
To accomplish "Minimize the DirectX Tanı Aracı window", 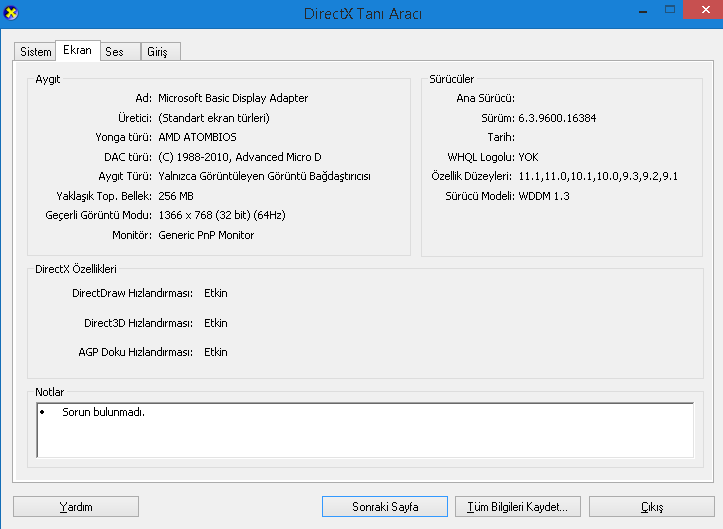I will coord(643,10).
